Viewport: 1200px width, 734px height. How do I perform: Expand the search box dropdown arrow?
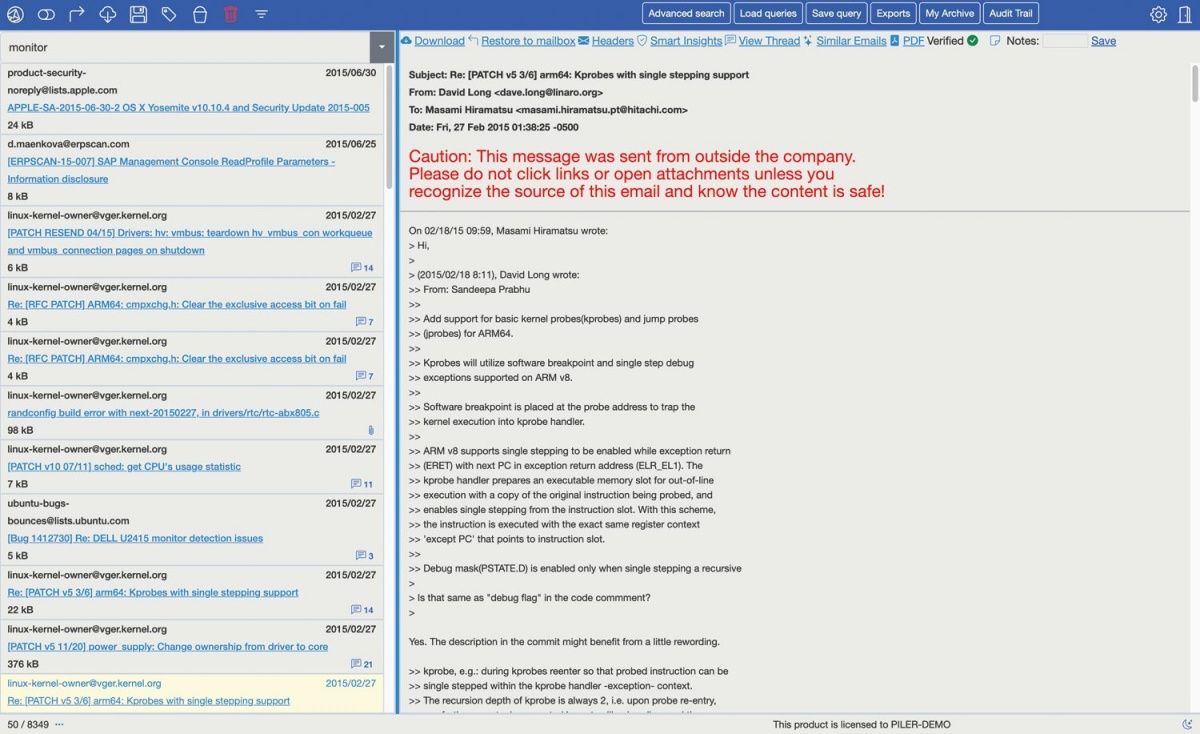(382, 47)
